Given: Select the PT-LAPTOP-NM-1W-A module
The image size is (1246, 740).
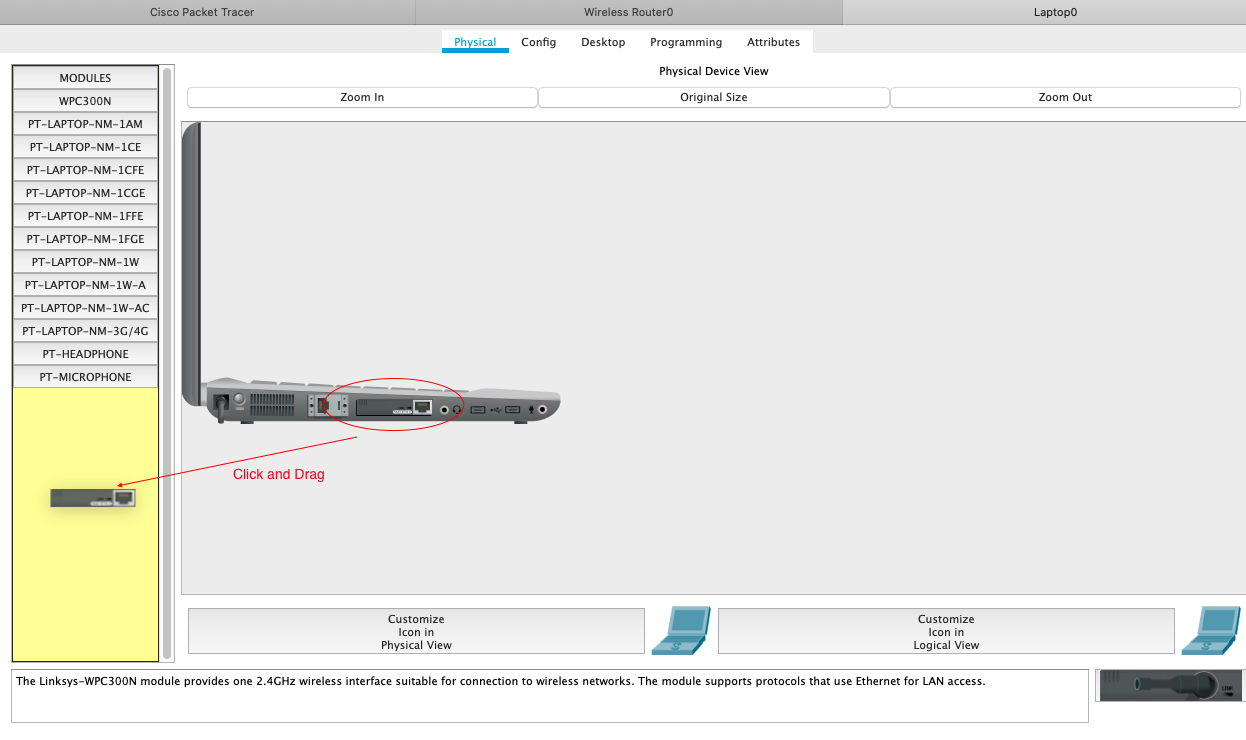Looking at the screenshot, I should (85, 285).
